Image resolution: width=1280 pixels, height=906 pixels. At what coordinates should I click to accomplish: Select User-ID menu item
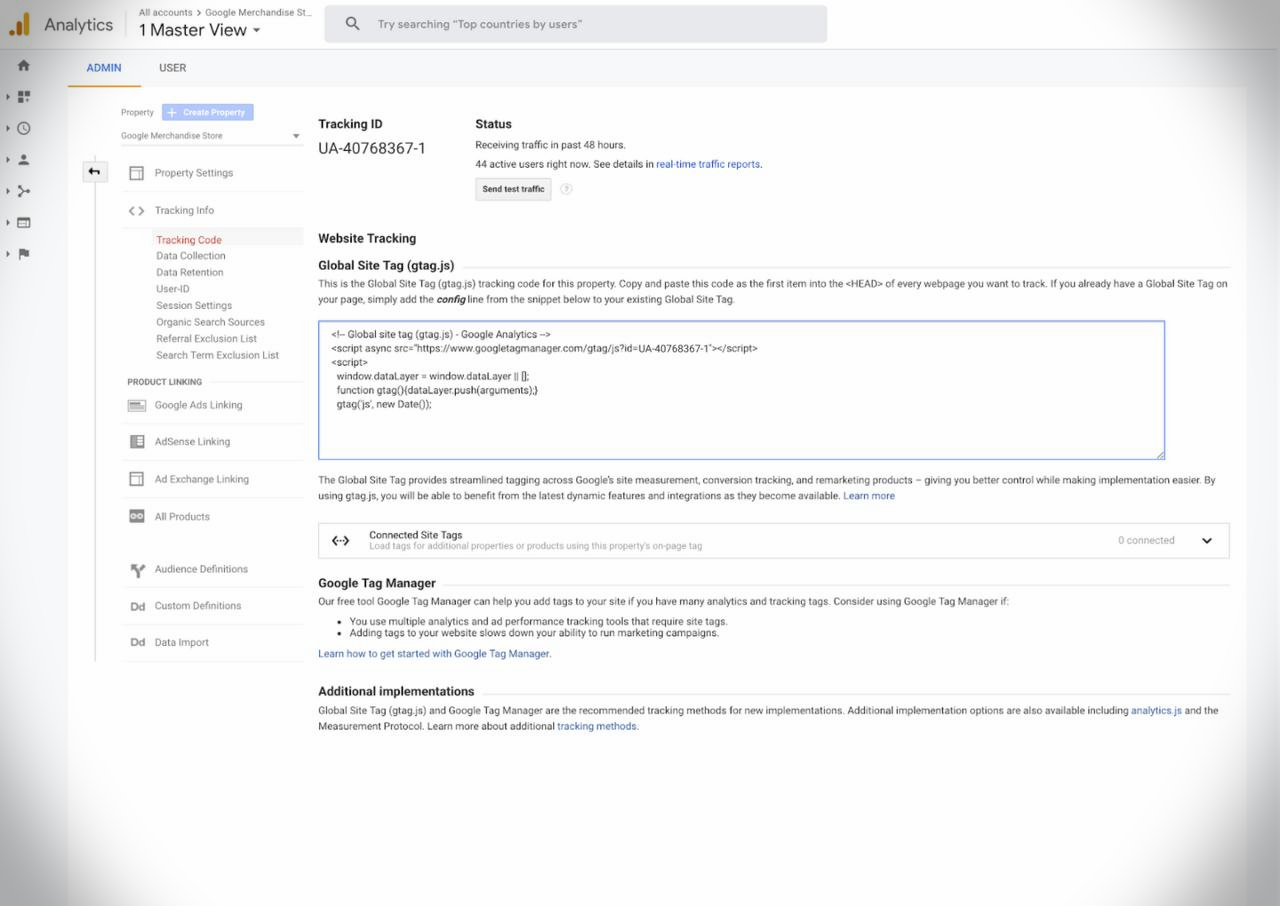pyautogui.click(x=173, y=289)
